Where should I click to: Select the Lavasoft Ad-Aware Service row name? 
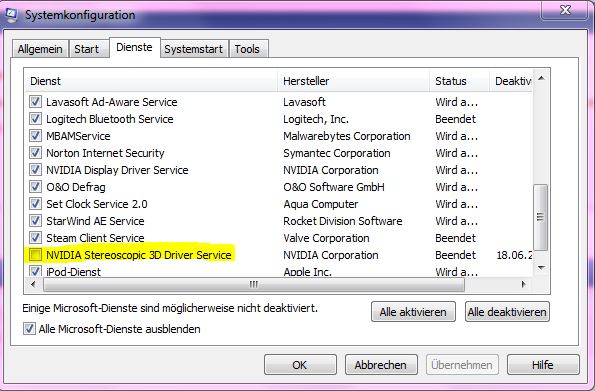112,102
